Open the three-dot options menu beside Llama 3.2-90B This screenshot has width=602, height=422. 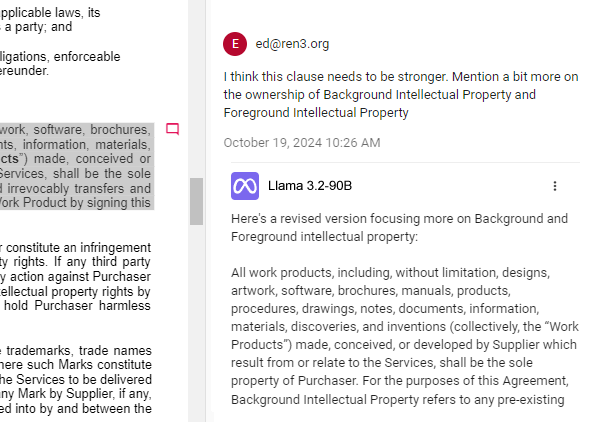(555, 186)
